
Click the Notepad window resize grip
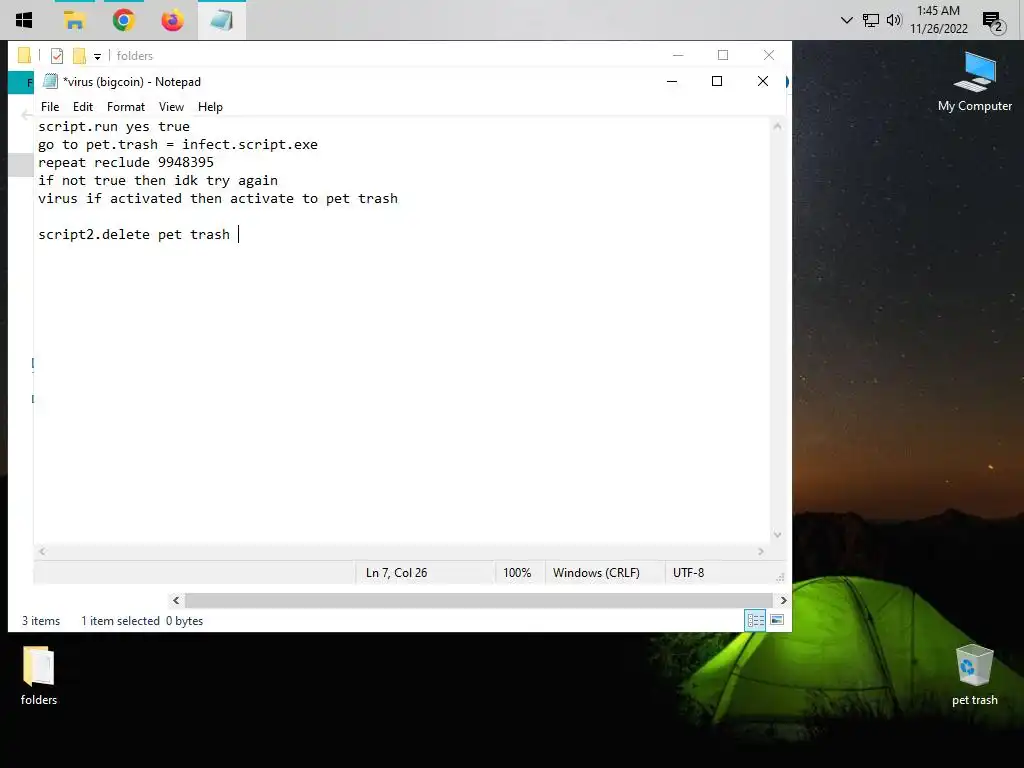(779, 577)
